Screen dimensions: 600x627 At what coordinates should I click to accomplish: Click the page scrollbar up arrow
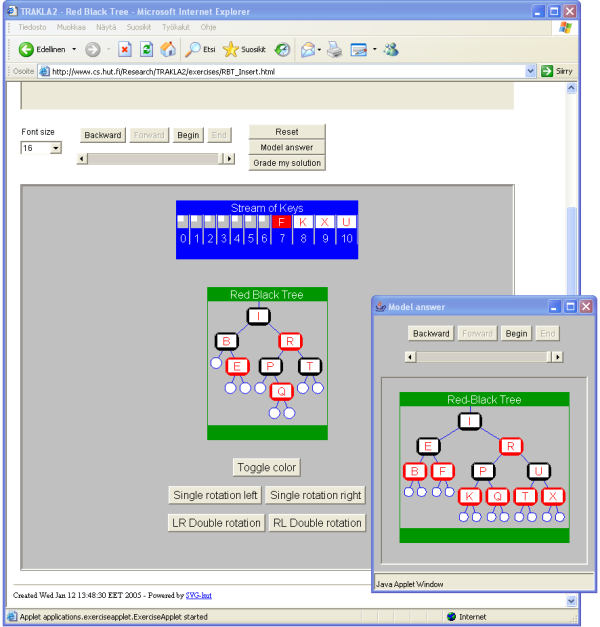tap(571, 88)
